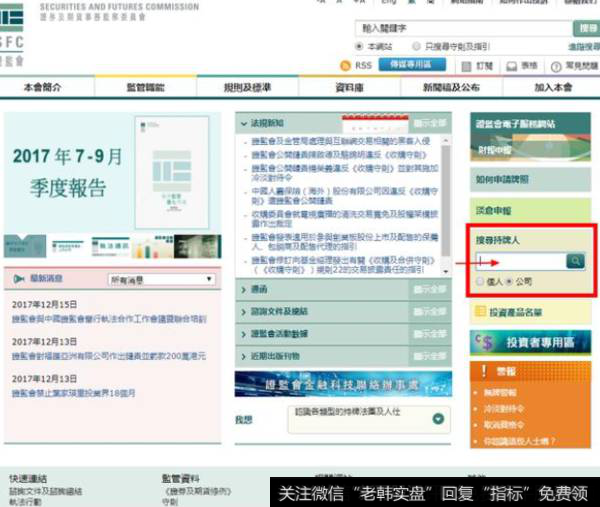Click the 訂閱 subscription icon
600x507 pixels.
(x=466, y=67)
